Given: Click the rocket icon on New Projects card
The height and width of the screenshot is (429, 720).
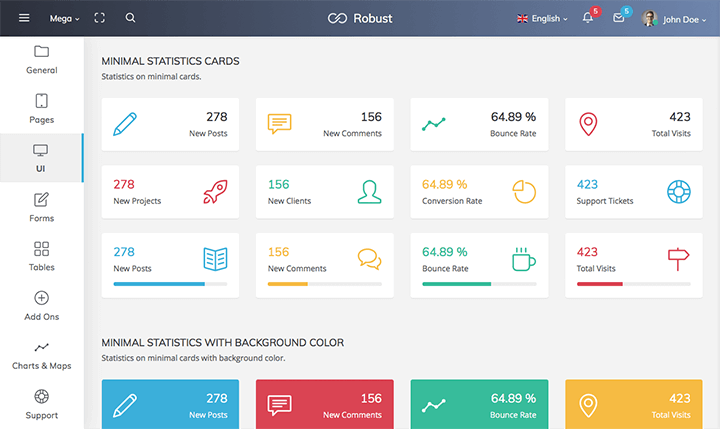Looking at the screenshot, I should click(215, 192).
